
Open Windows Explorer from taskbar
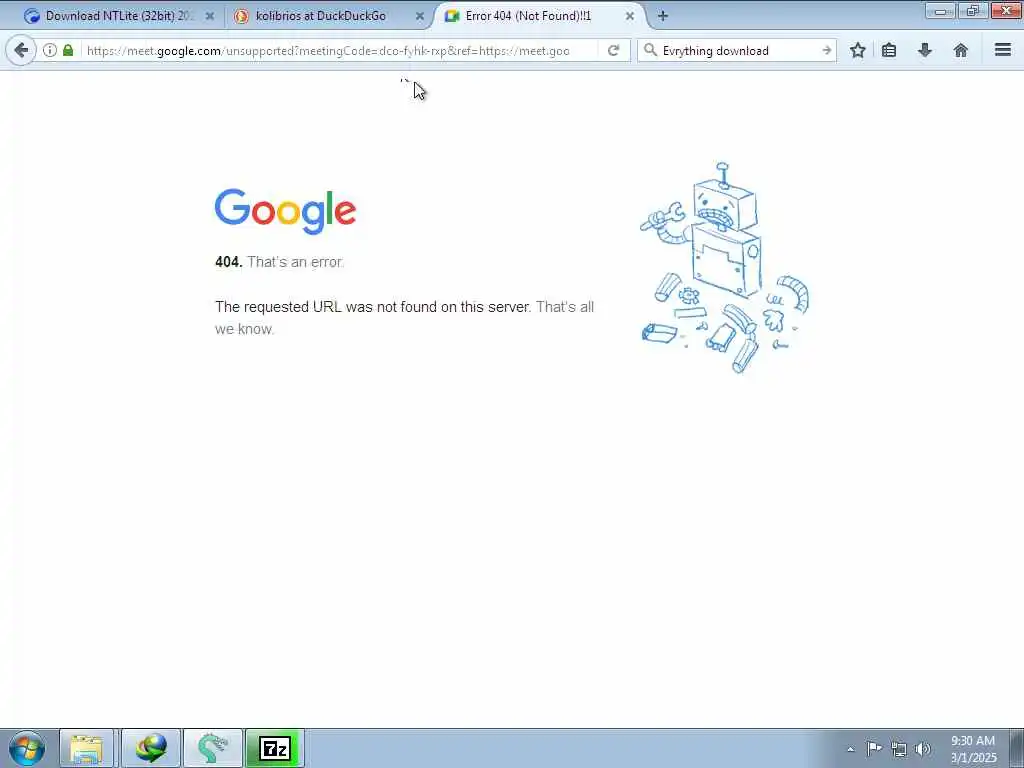tap(87, 748)
